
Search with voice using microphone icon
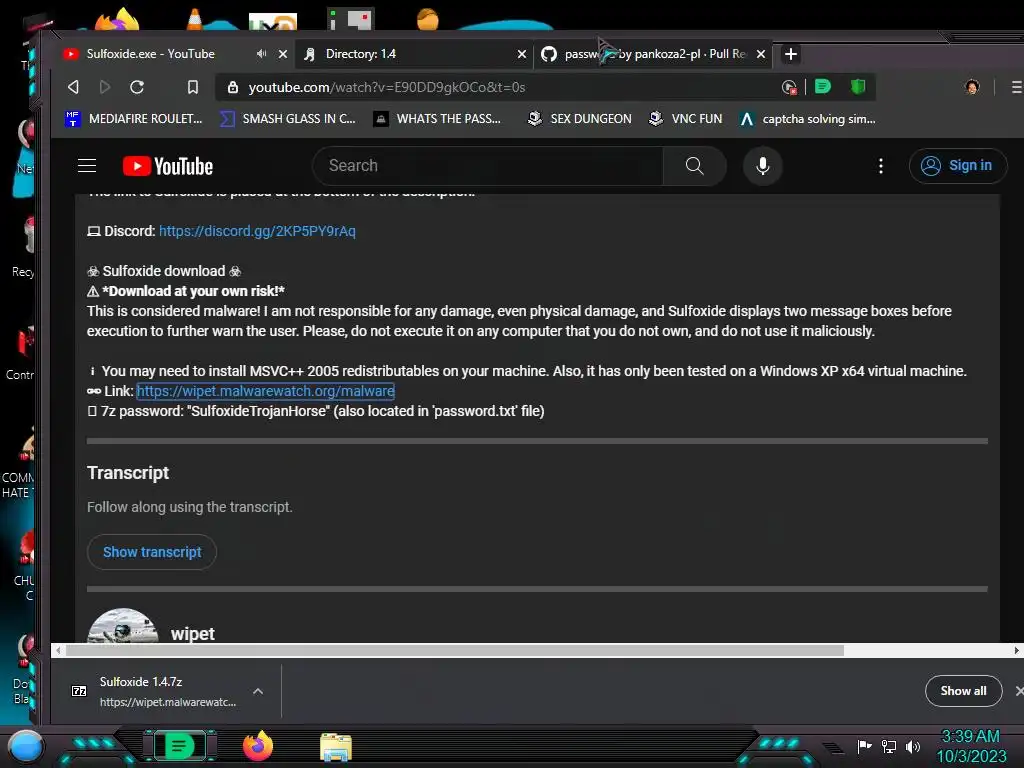point(762,166)
